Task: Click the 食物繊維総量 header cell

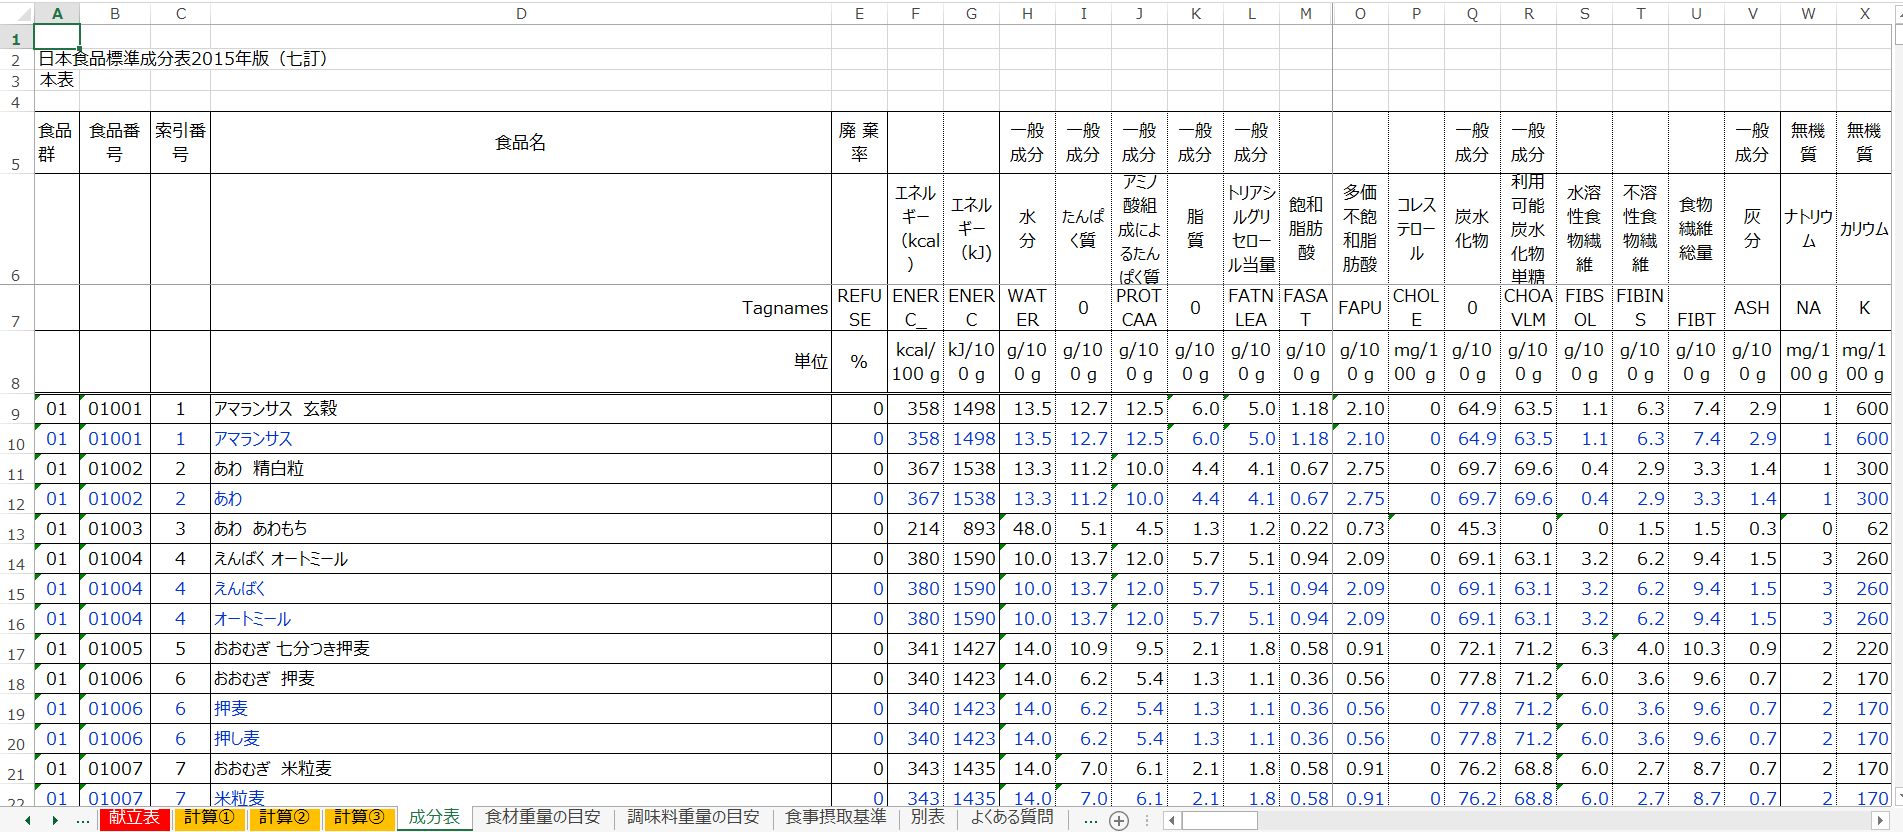Action: [x=1696, y=229]
